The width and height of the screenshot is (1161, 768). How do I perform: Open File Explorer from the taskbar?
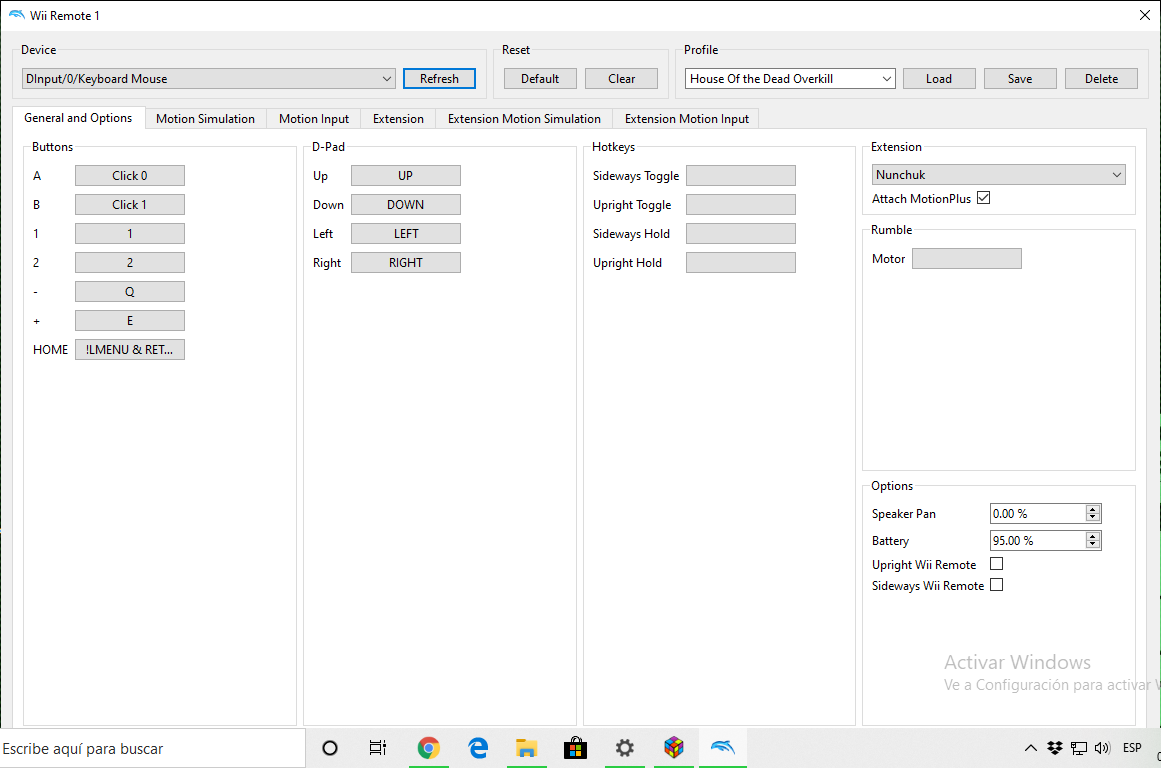[526, 748]
